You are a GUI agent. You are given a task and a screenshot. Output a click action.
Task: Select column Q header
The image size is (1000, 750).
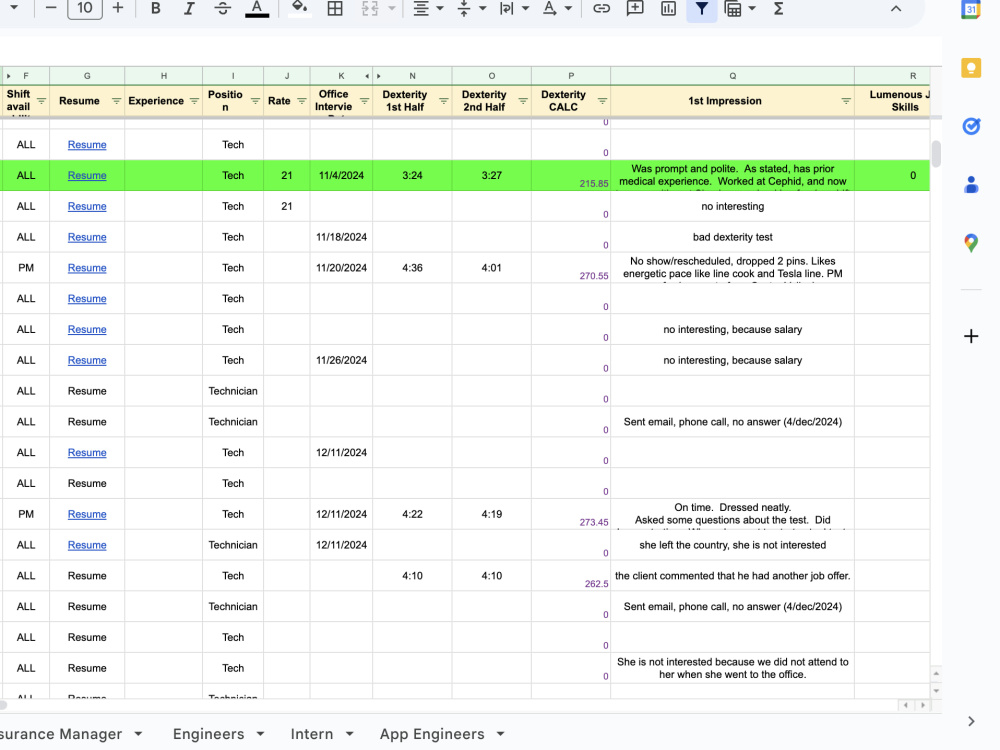(732, 76)
